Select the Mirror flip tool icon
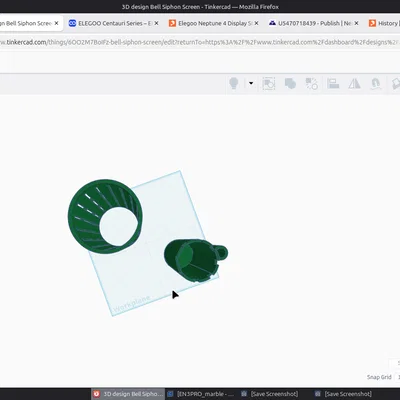This screenshot has height=400, width=400. click(354, 83)
